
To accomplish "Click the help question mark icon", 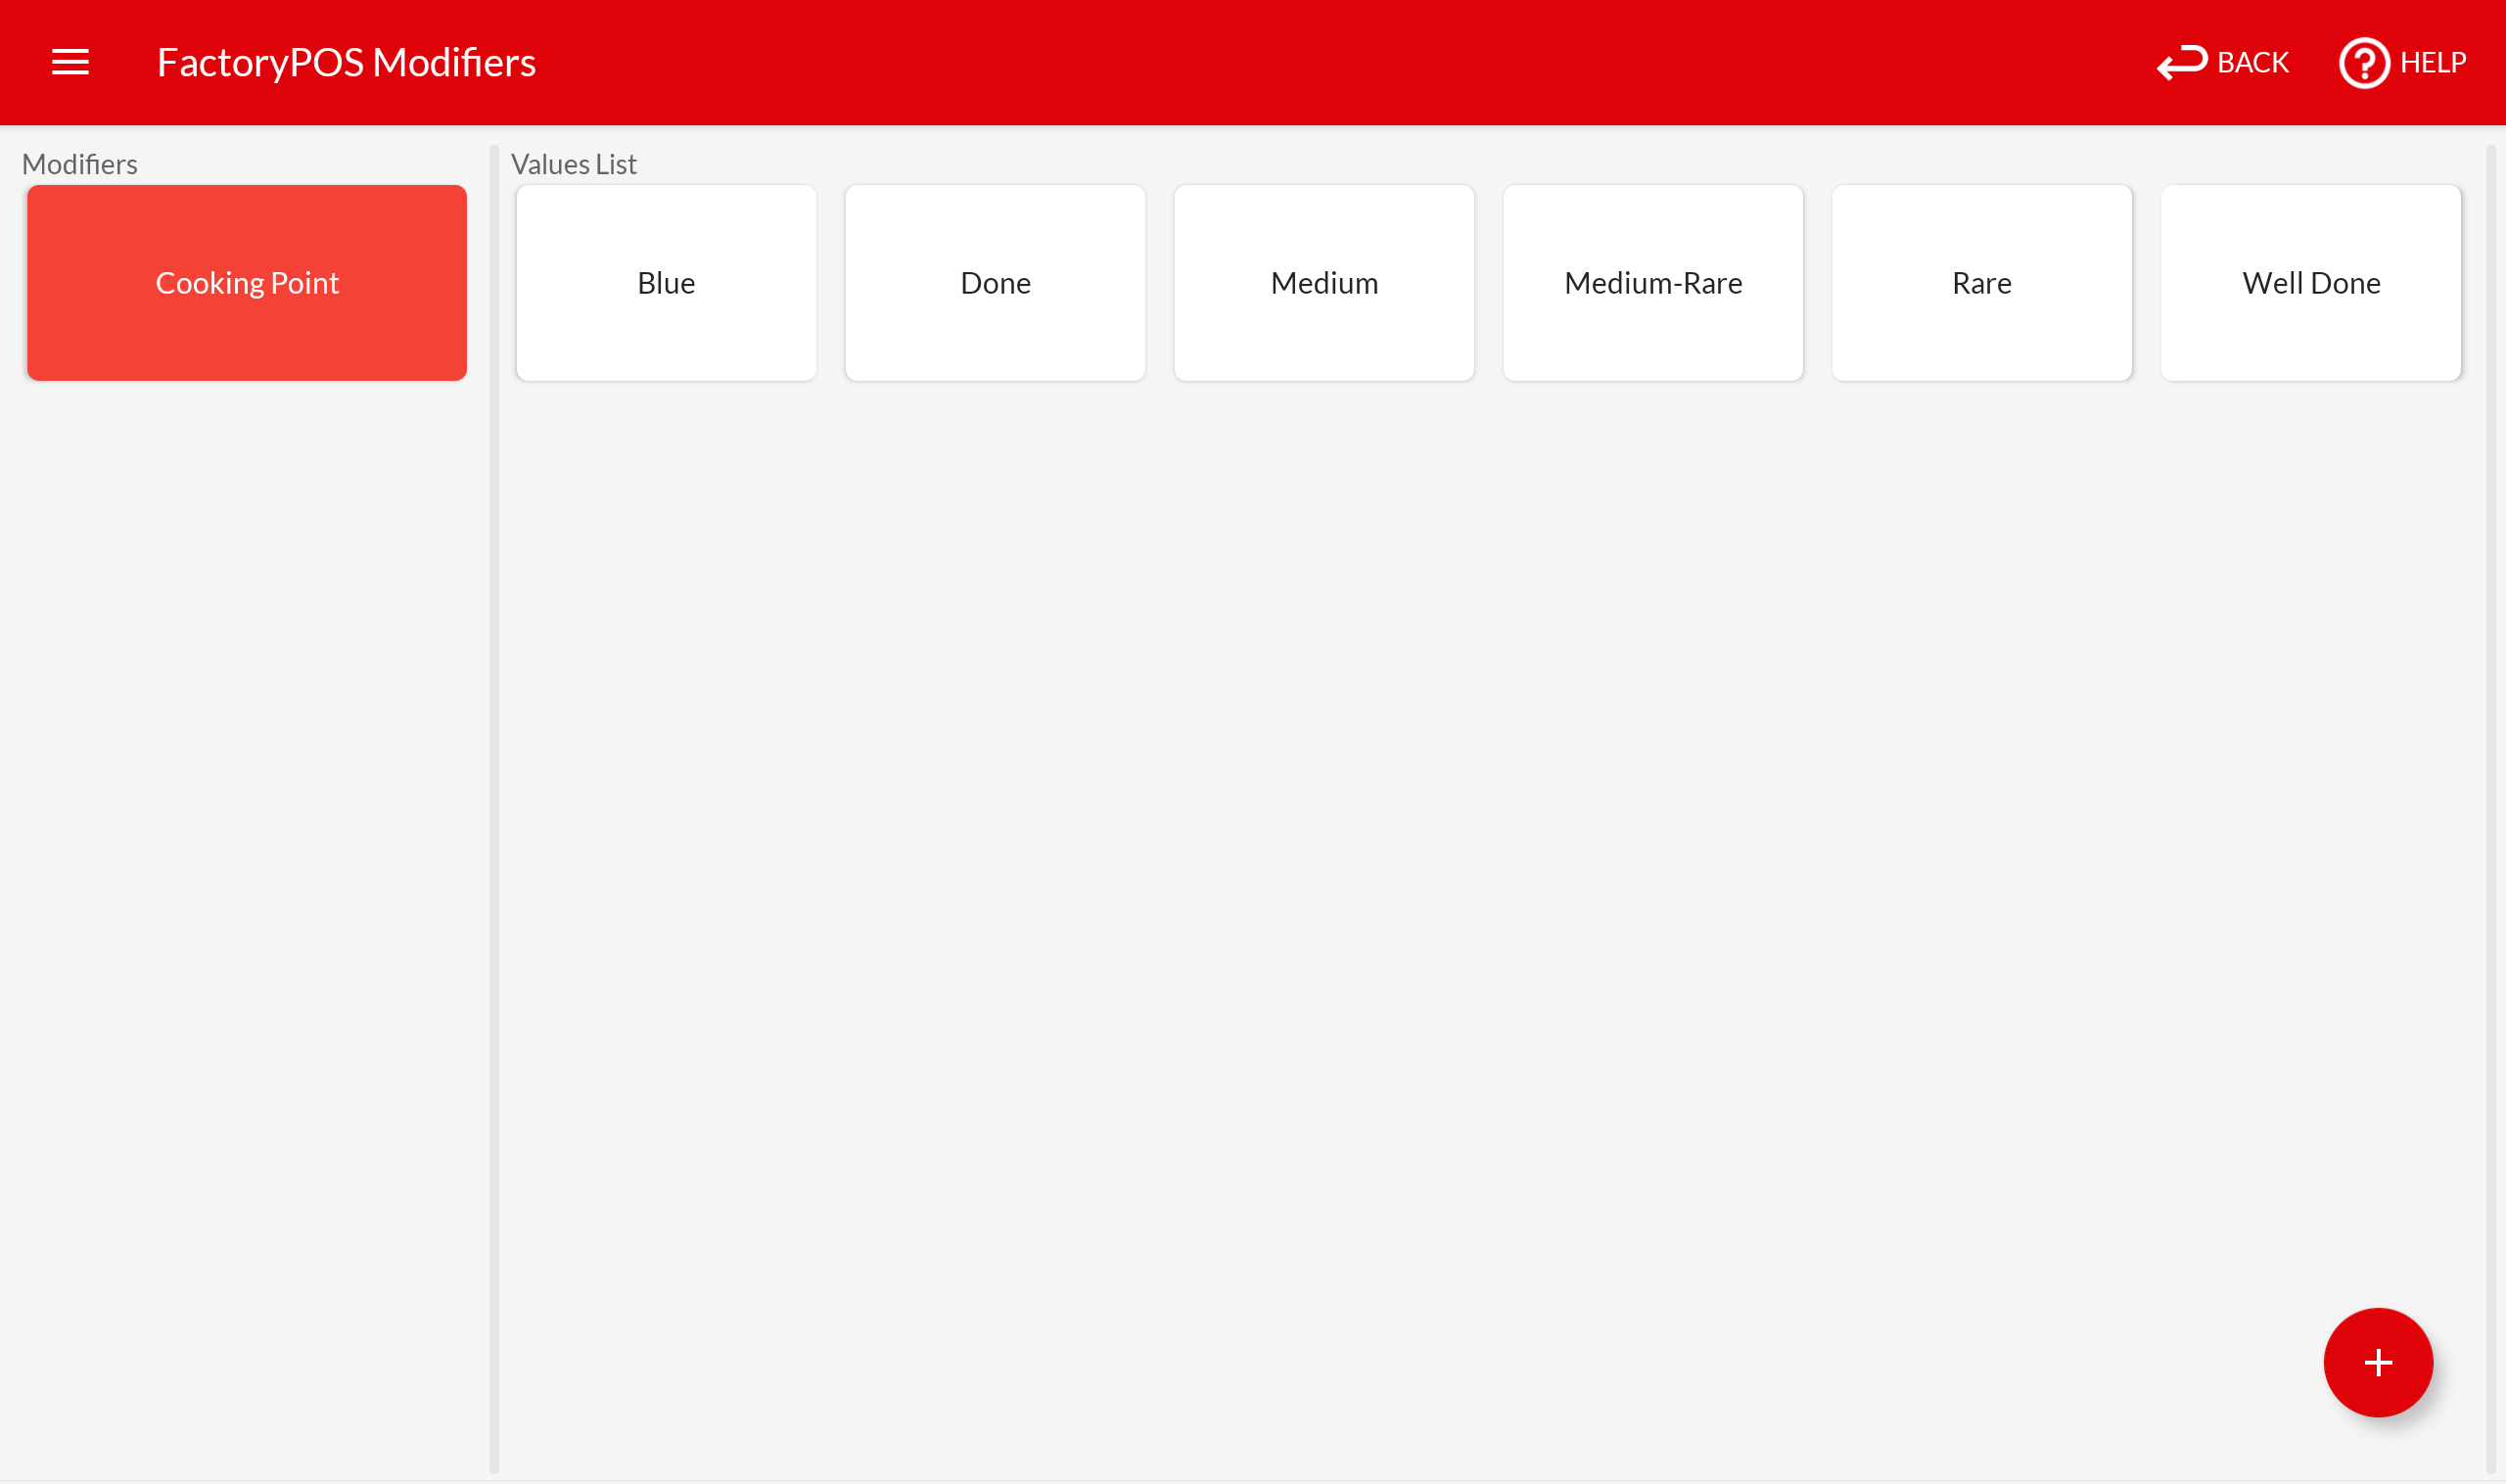I will (2363, 63).
